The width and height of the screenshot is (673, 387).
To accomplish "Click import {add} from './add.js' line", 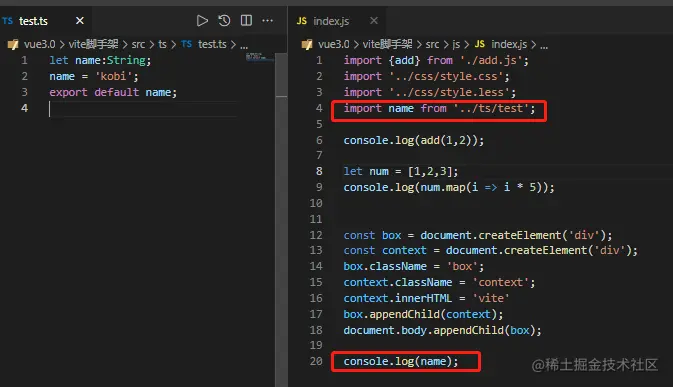I will (x=436, y=60).
